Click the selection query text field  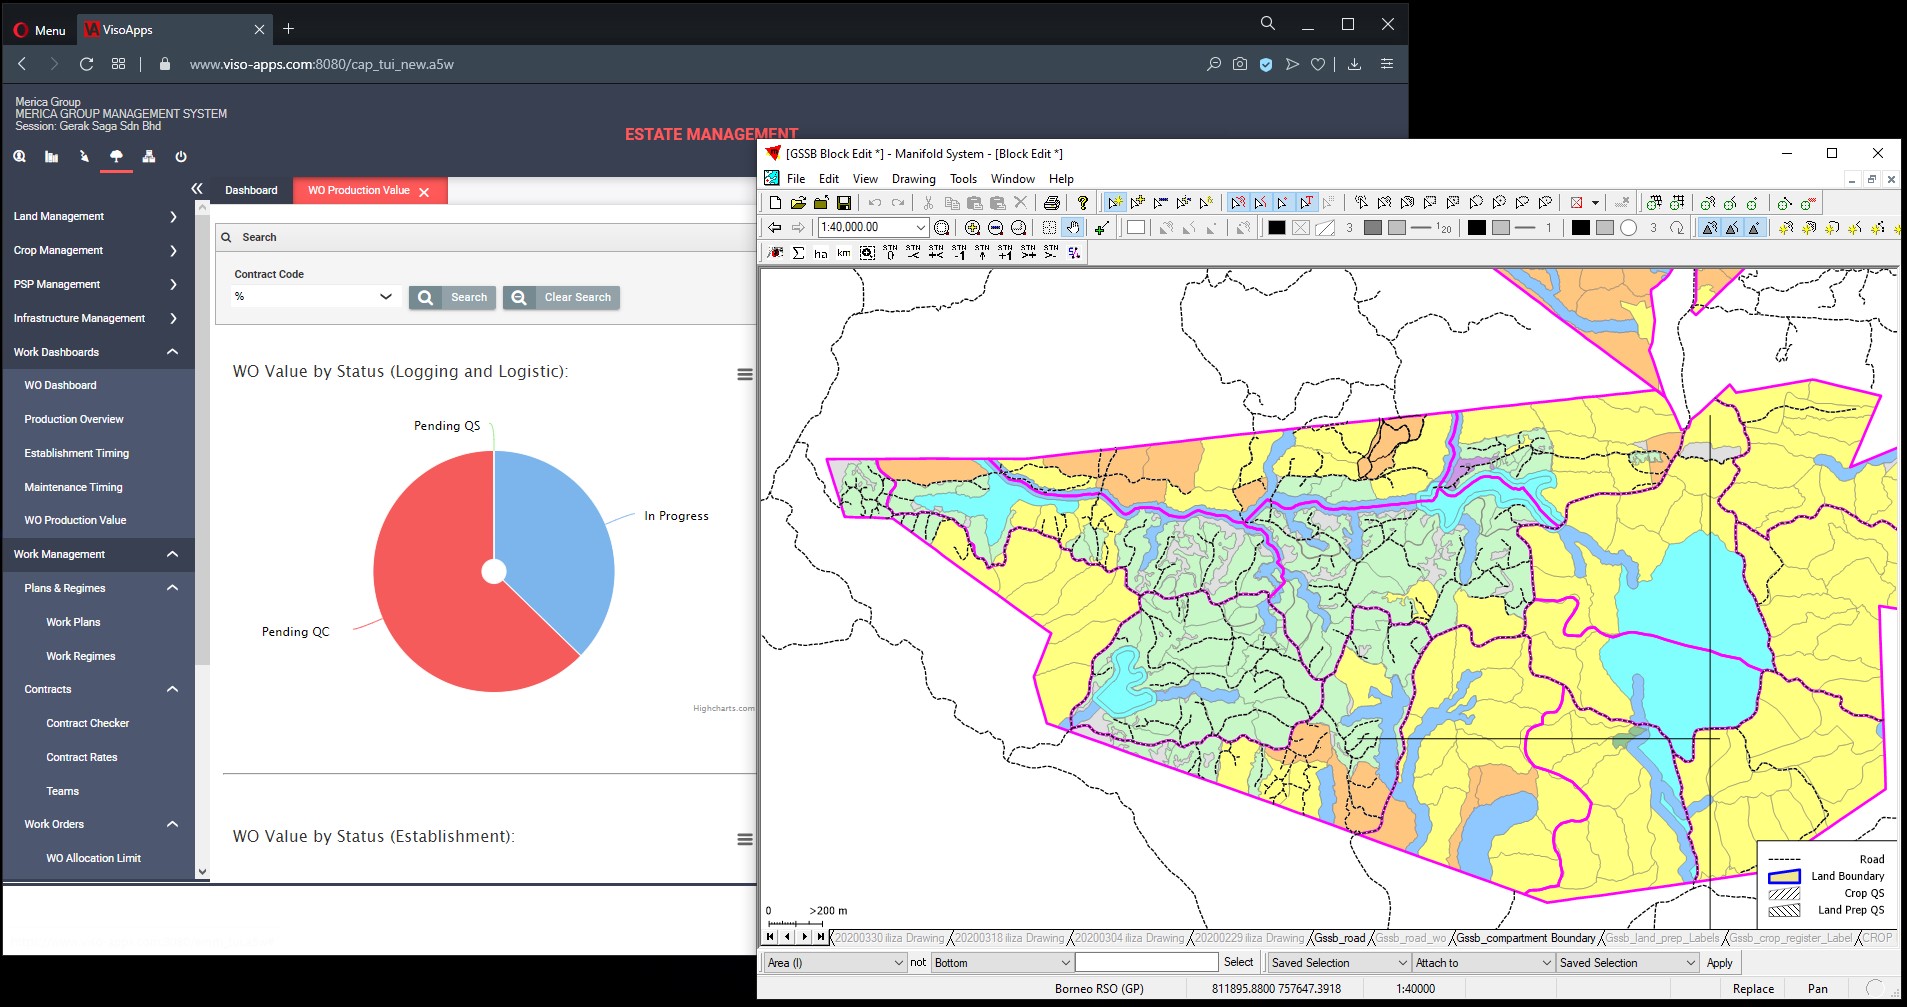(1146, 963)
